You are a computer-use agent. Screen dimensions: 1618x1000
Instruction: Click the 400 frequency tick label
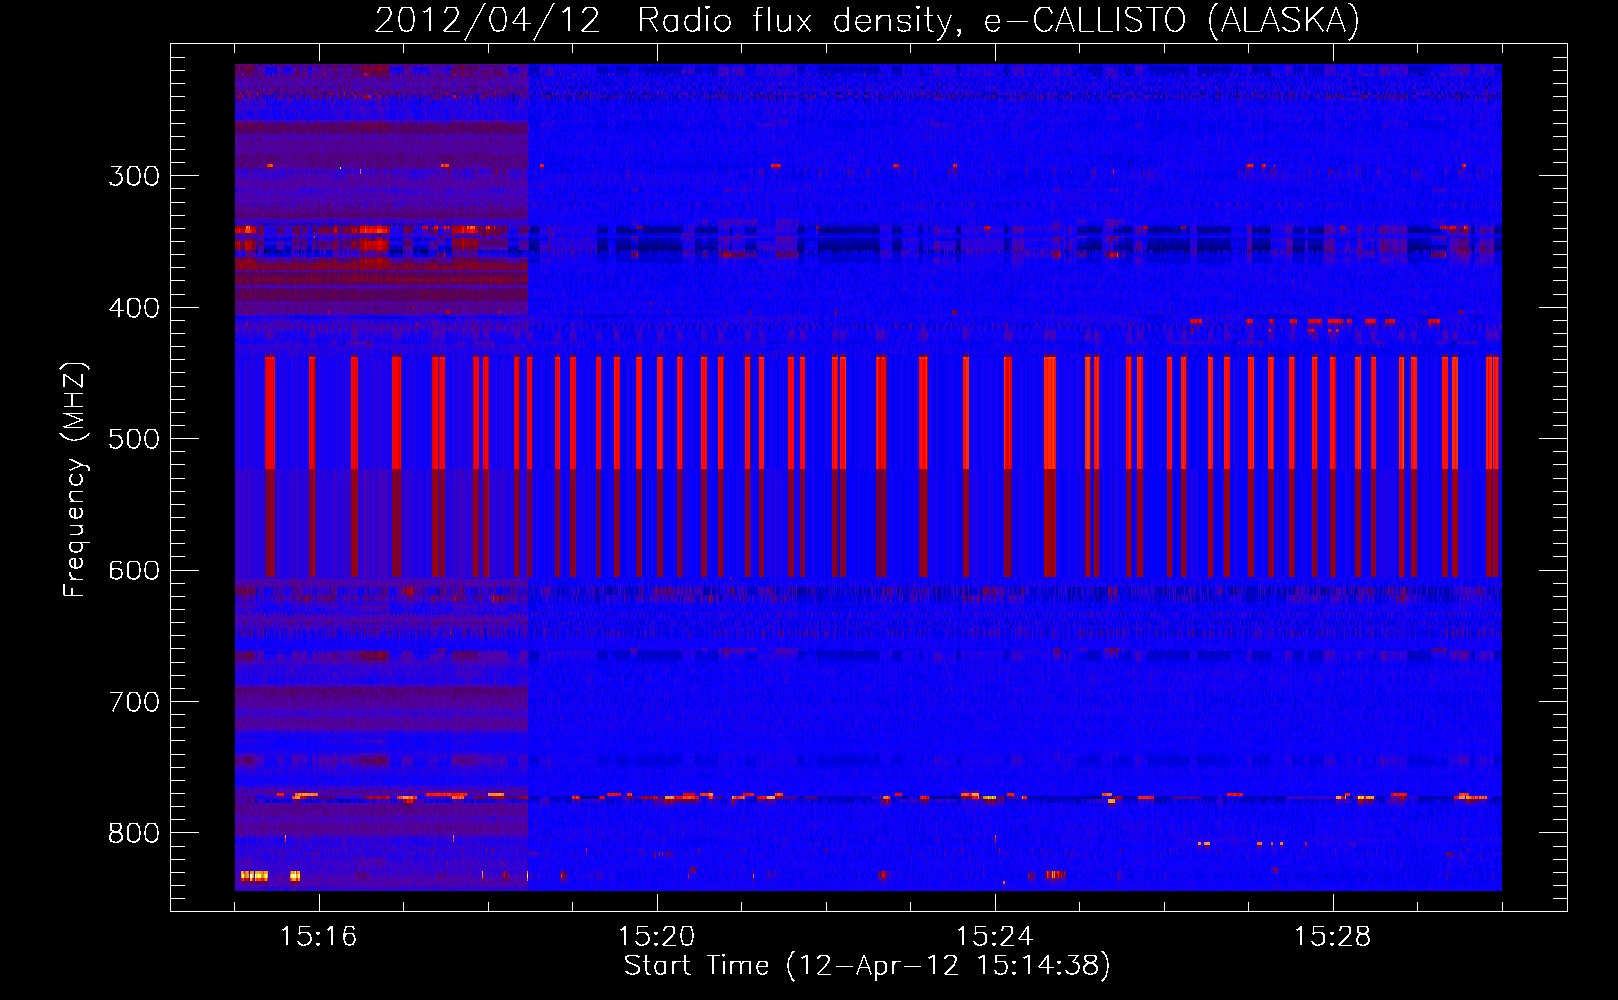[x=134, y=308]
